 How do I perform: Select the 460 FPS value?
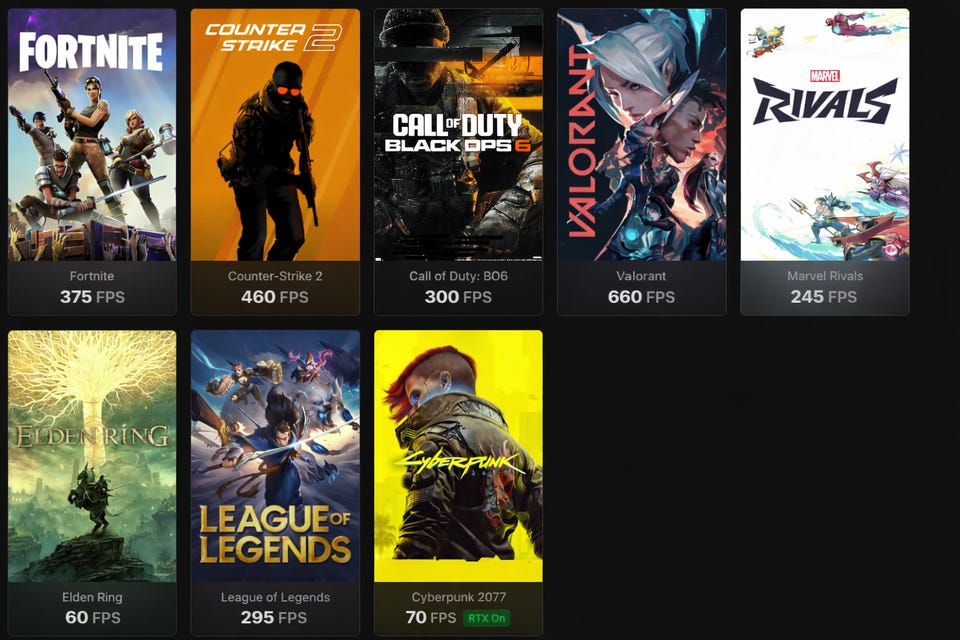(x=274, y=297)
